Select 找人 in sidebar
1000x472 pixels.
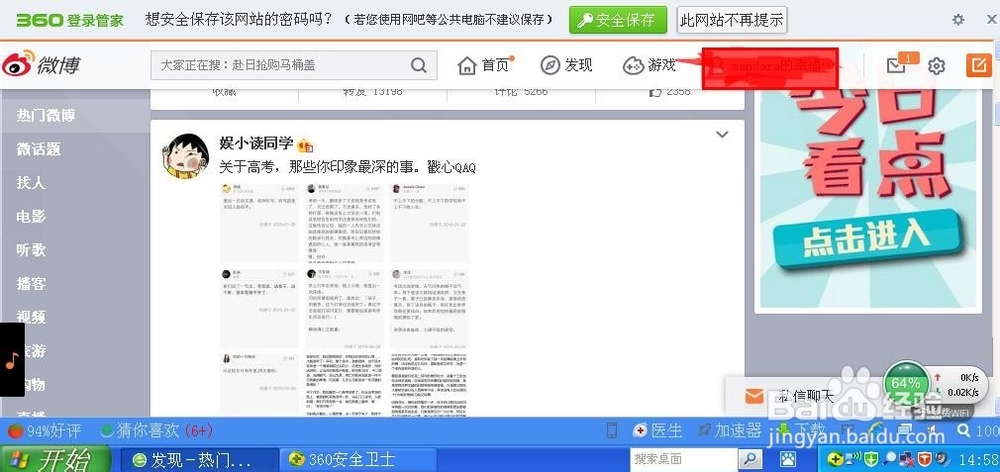[31, 183]
